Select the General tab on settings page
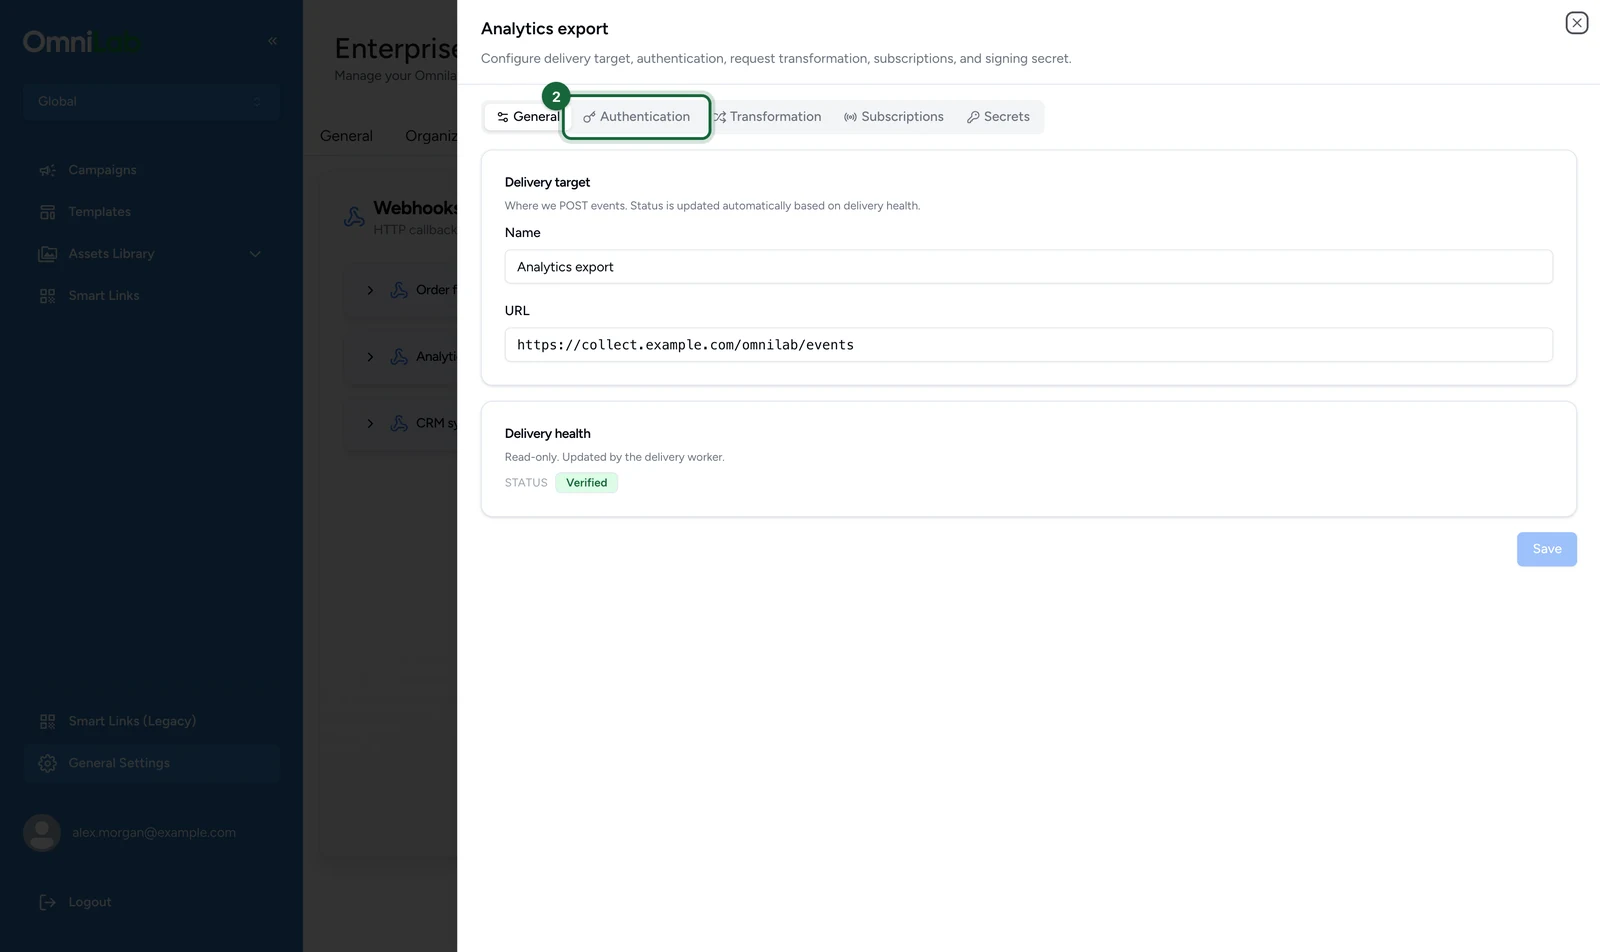 (346, 136)
